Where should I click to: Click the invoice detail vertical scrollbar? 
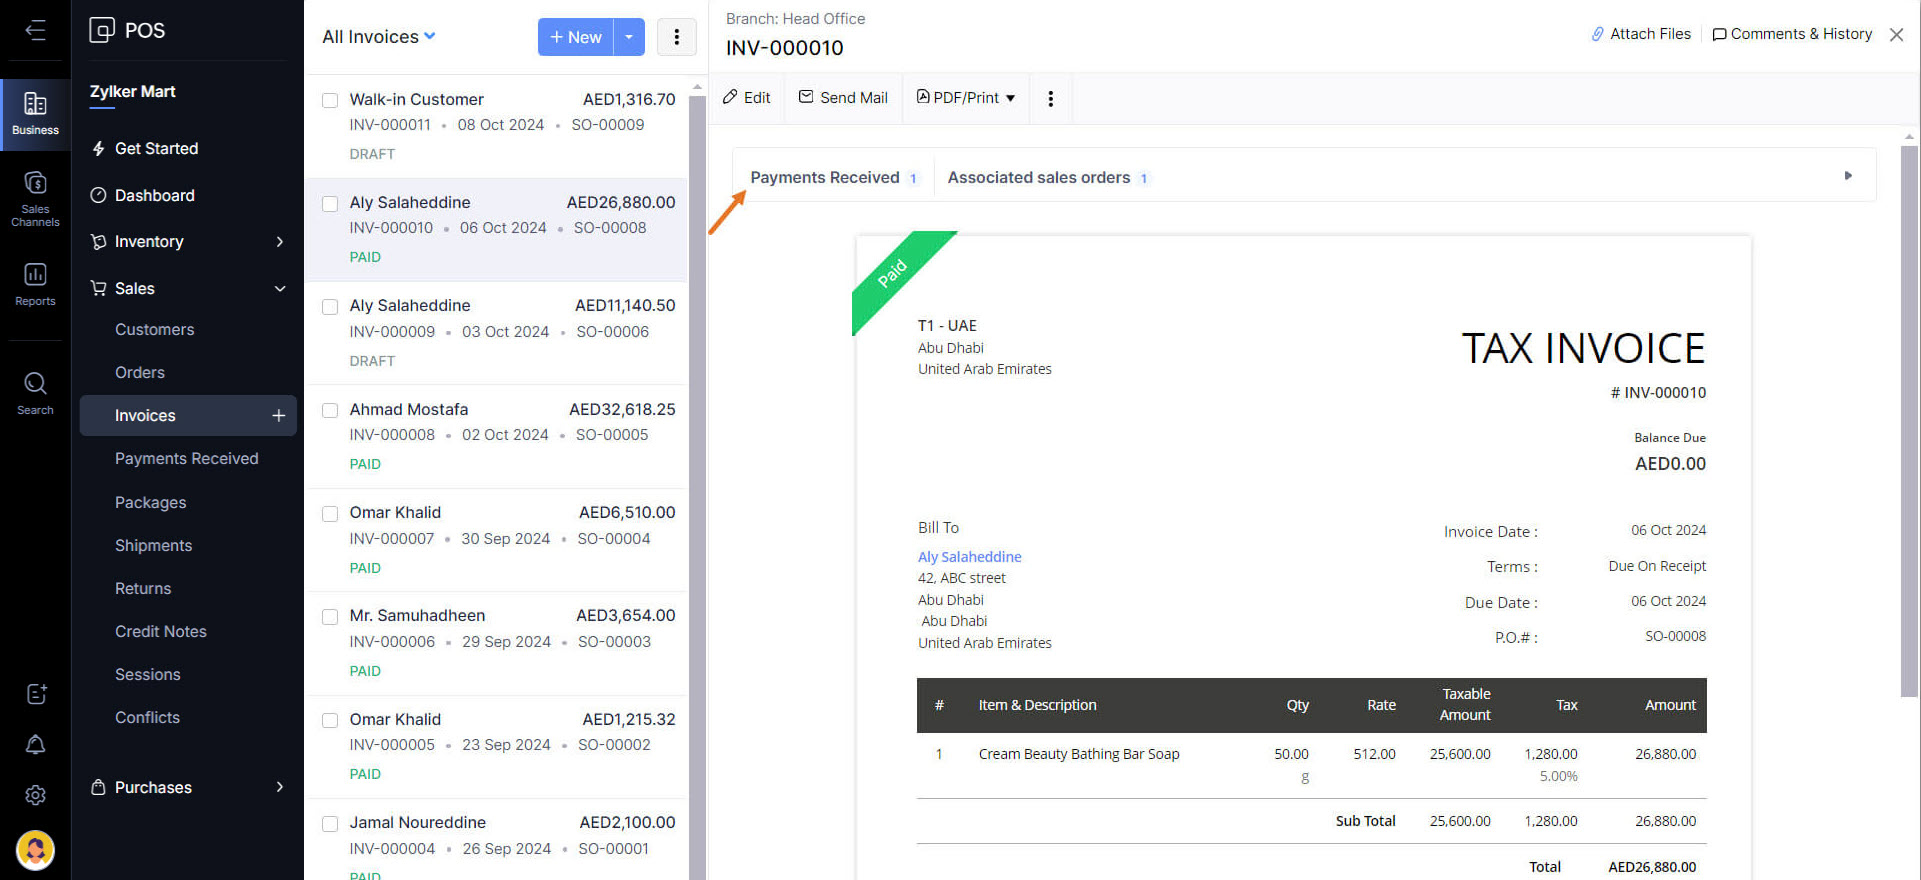[1909, 420]
